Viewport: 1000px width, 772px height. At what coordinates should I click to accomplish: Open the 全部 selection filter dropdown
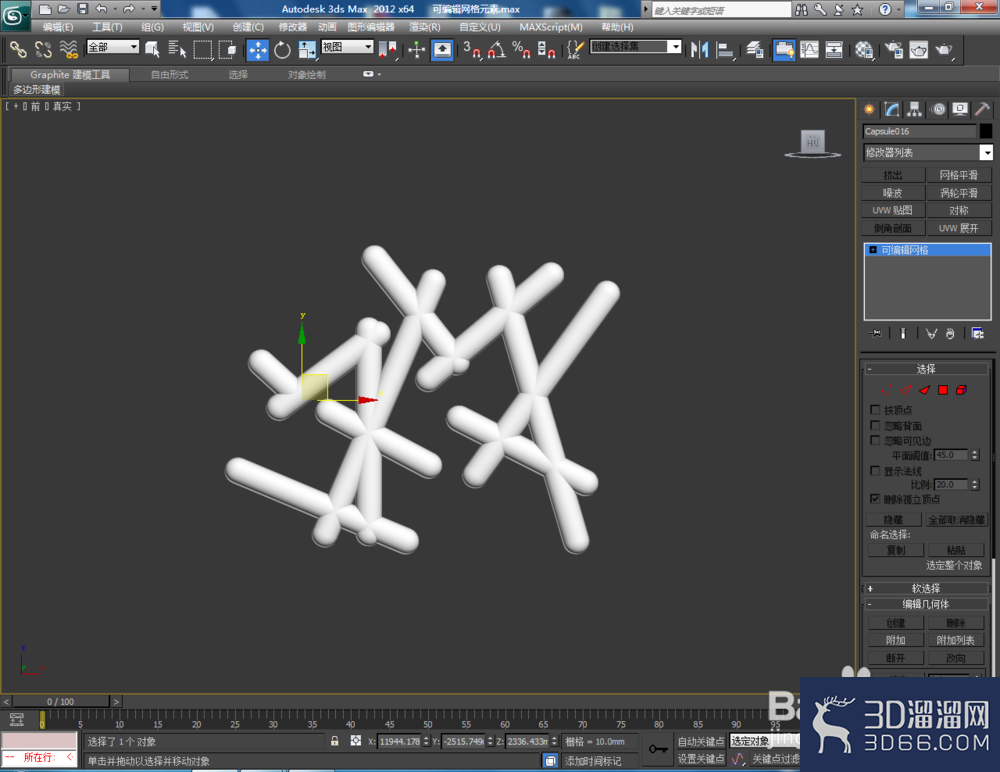point(113,47)
